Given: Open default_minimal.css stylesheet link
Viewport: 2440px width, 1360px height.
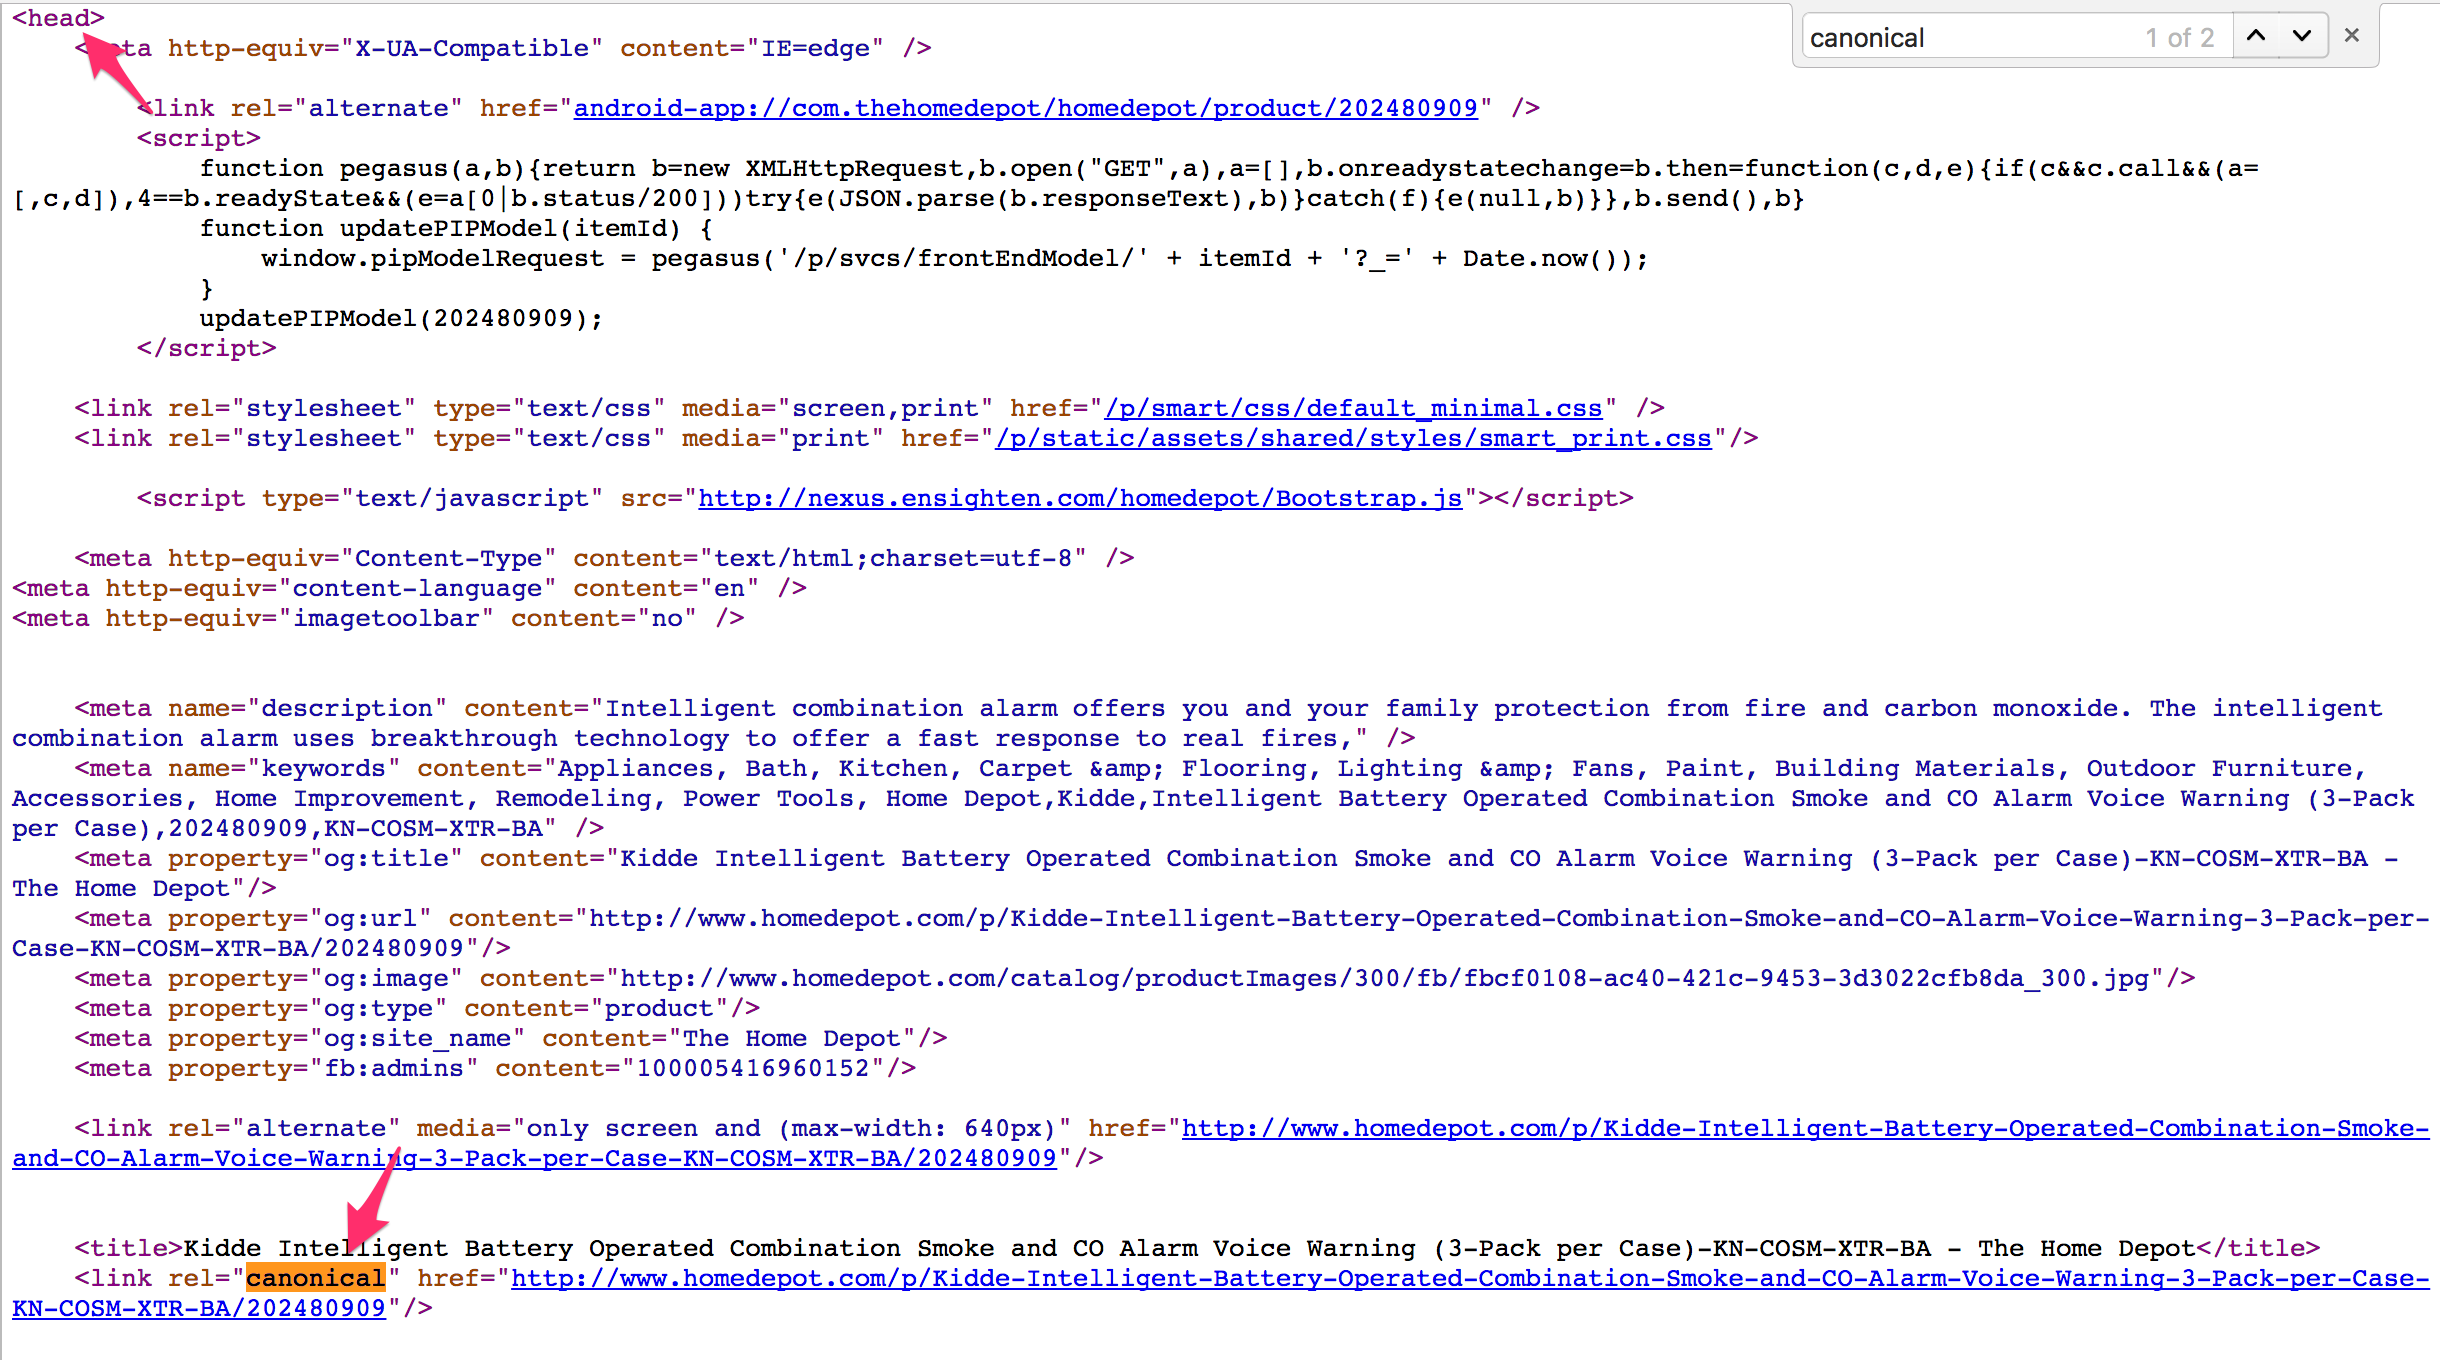Looking at the screenshot, I should pyautogui.click(x=1353, y=408).
